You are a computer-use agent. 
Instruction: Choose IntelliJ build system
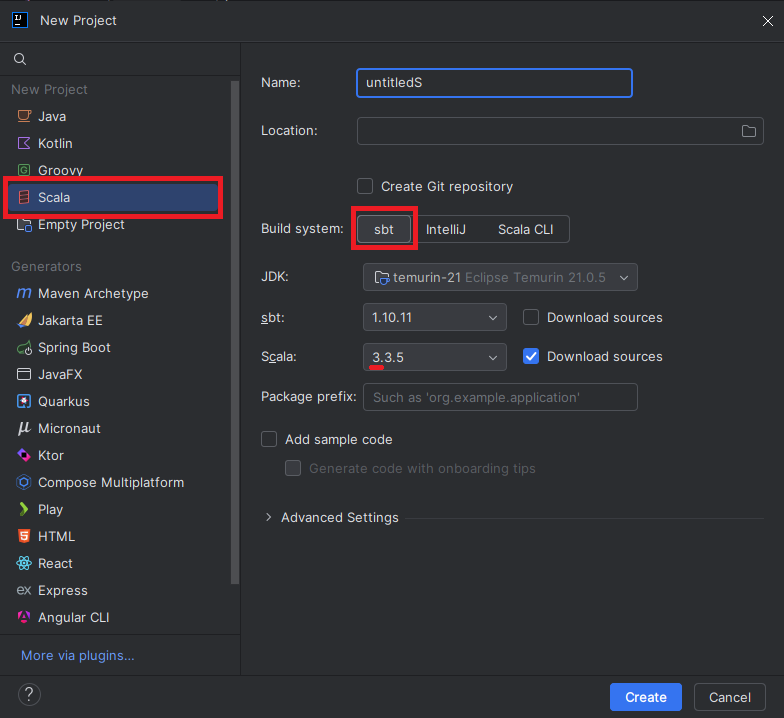(446, 229)
